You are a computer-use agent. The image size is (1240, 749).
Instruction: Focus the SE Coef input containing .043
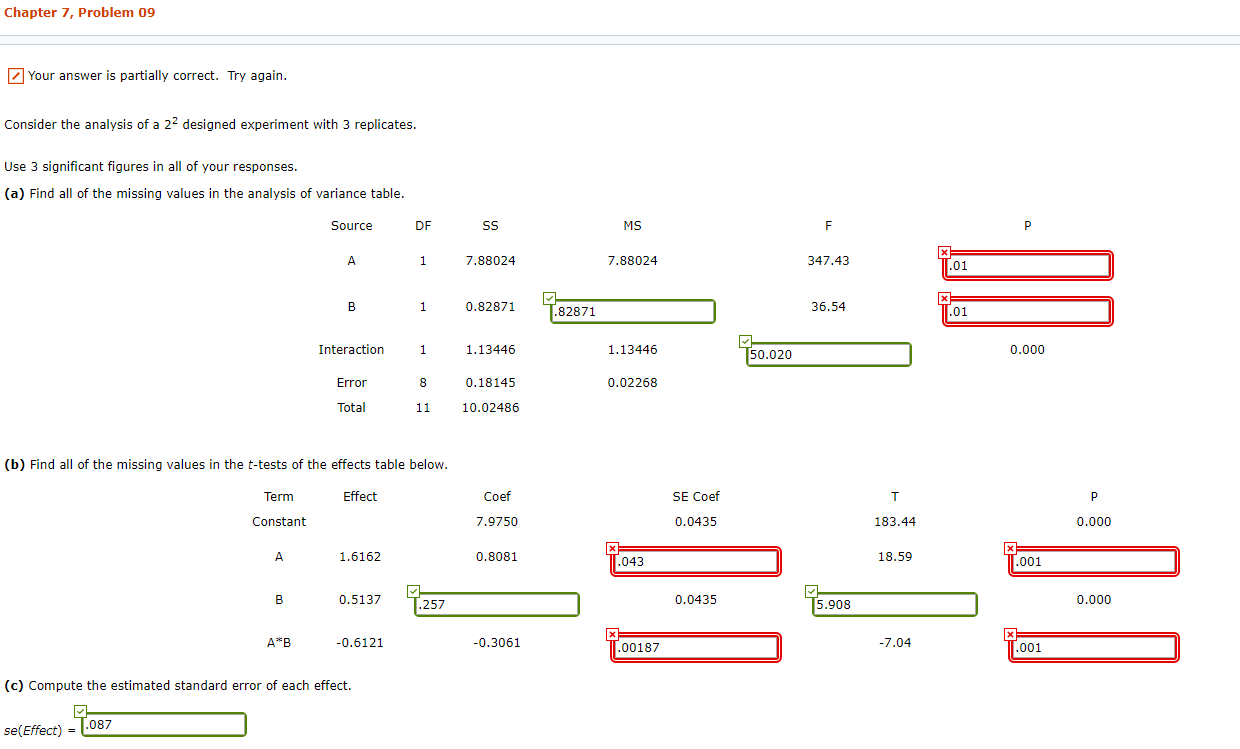pyautogui.click(x=696, y=562)
